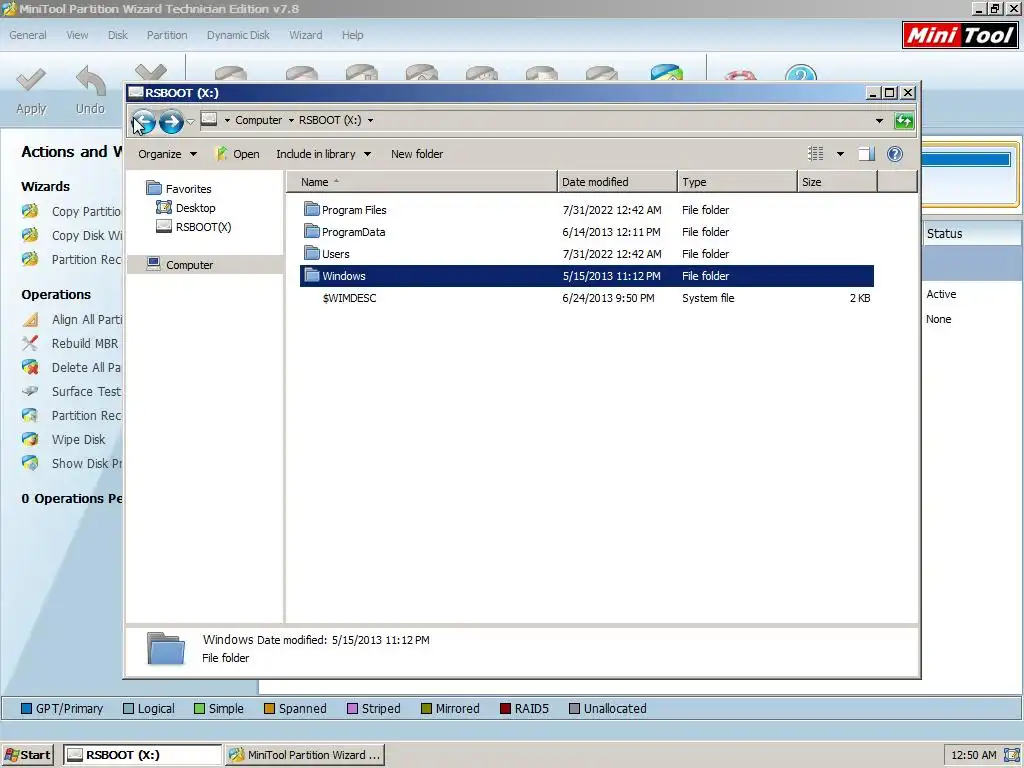Open the Dynamic Disk menu
Image resolution: width=1024 pixels, height=768 pixels.
238,35
